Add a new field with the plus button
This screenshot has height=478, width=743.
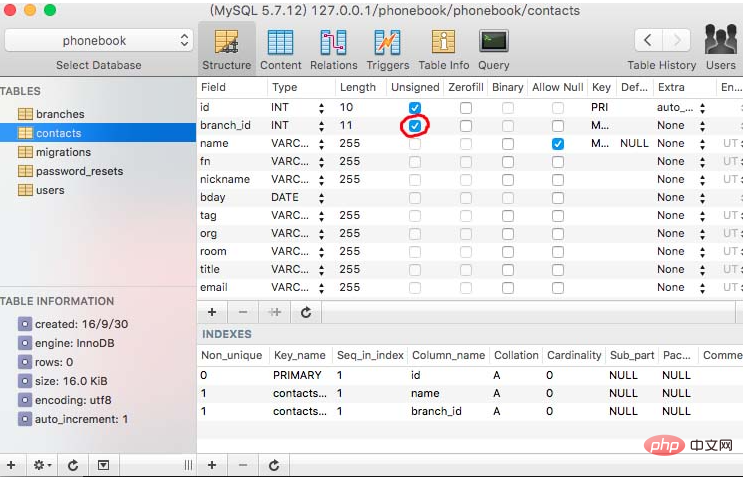click(x=212, y=312)
